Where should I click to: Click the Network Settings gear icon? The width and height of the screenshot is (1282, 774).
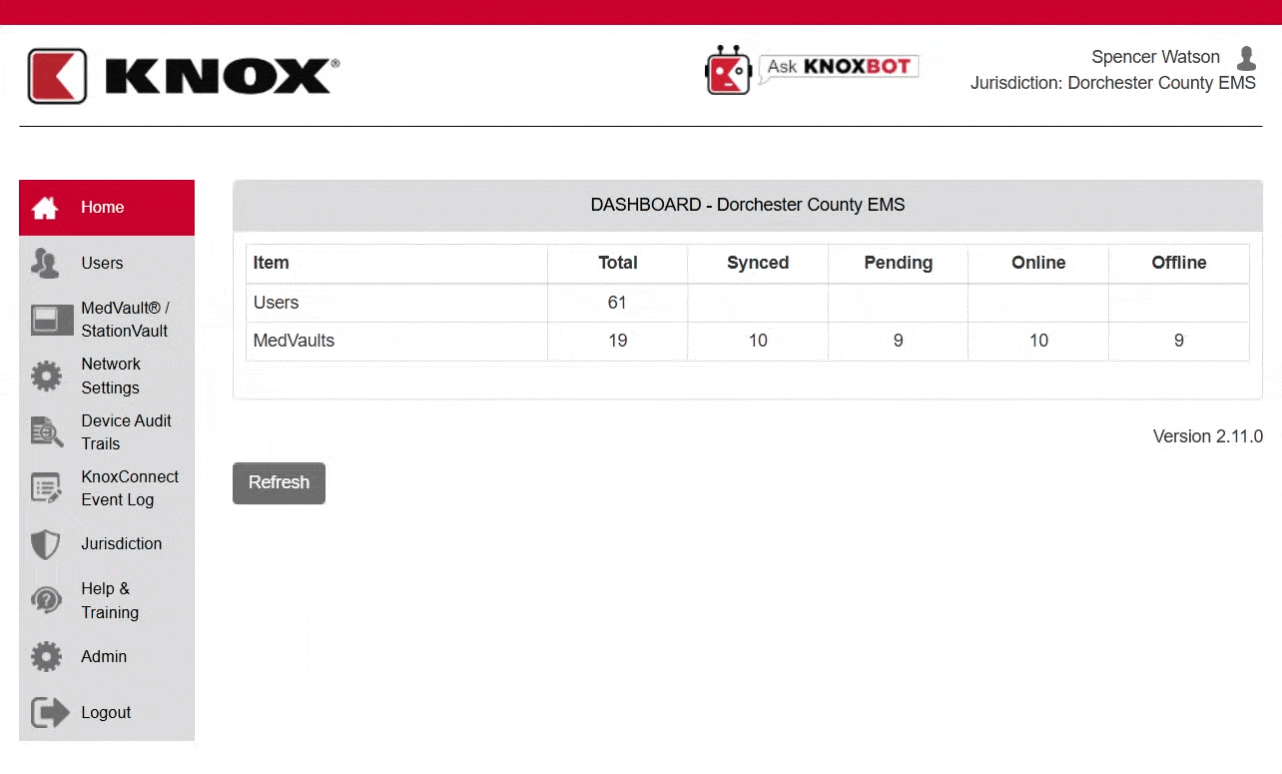pyautogui.click(x=46, y=376)
